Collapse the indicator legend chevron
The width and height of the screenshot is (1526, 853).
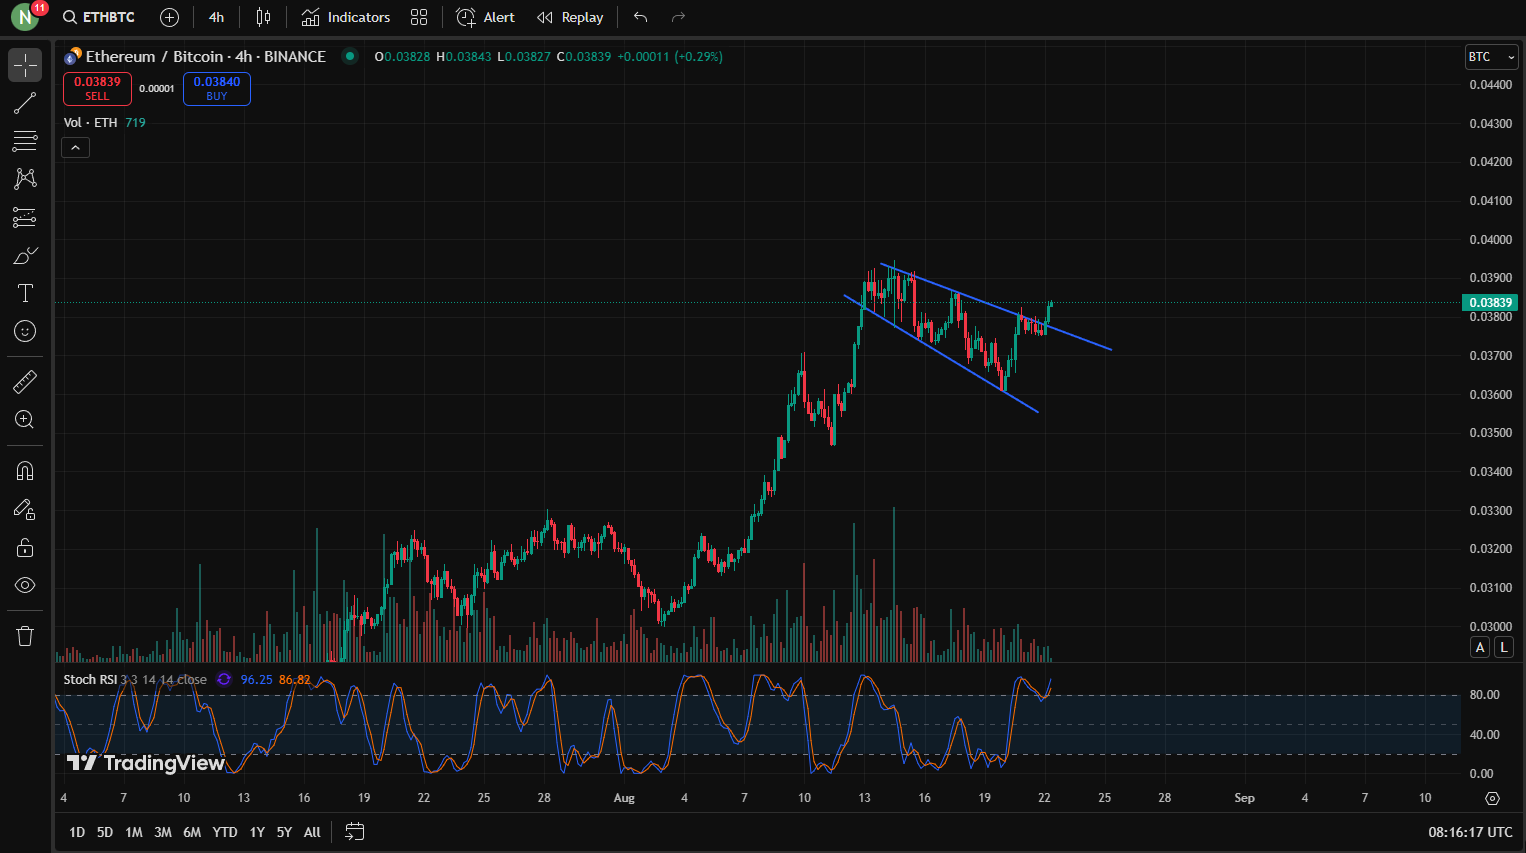pos(75,148)
